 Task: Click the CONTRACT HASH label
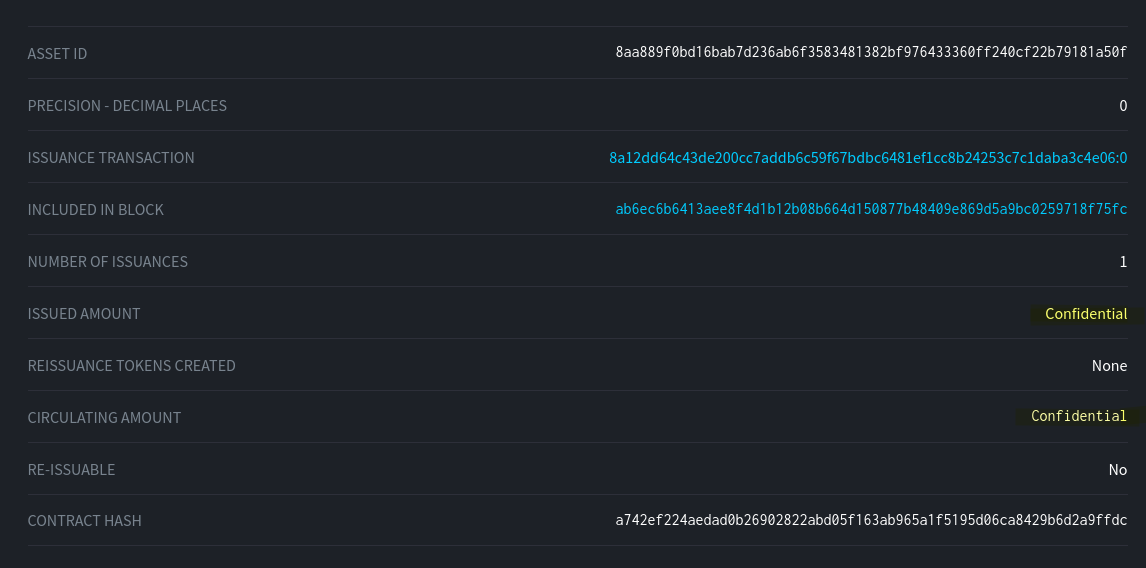pos(84,521)
